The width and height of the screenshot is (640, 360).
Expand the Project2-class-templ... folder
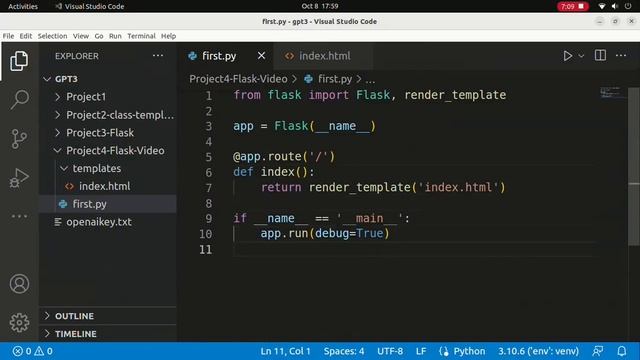[58, 115]
